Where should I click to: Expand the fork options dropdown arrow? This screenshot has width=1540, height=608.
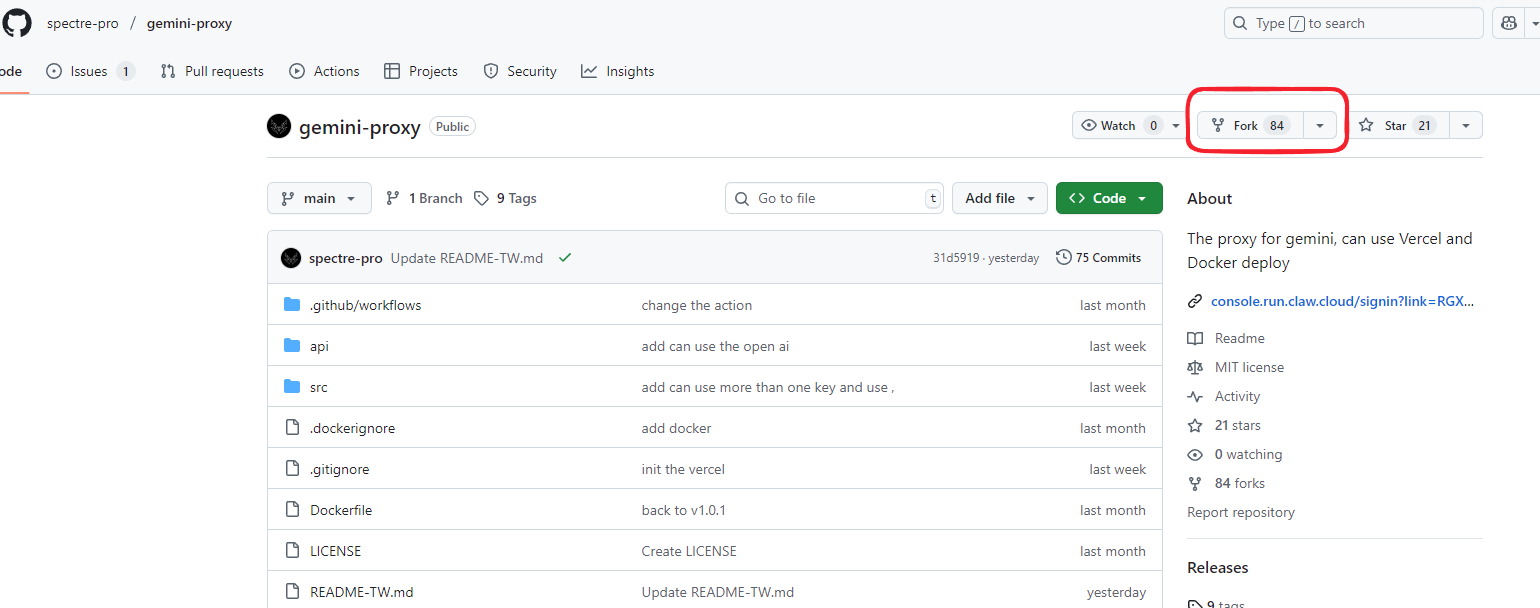pyautogui.click(x=1320, y=126)
